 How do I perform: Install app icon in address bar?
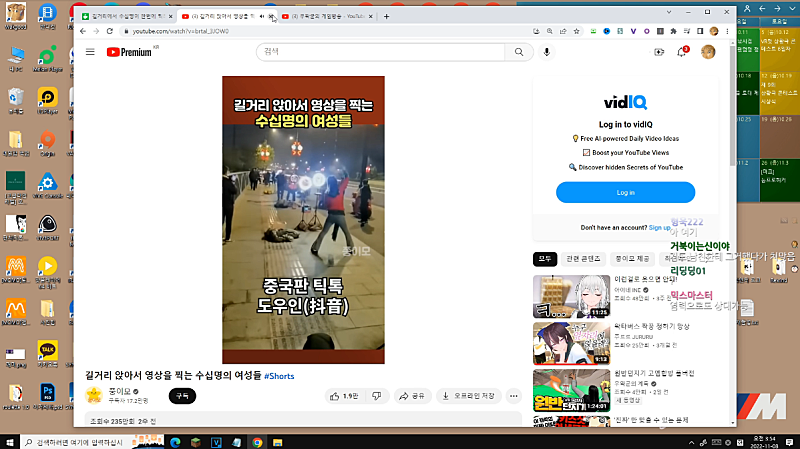point(536,31)
